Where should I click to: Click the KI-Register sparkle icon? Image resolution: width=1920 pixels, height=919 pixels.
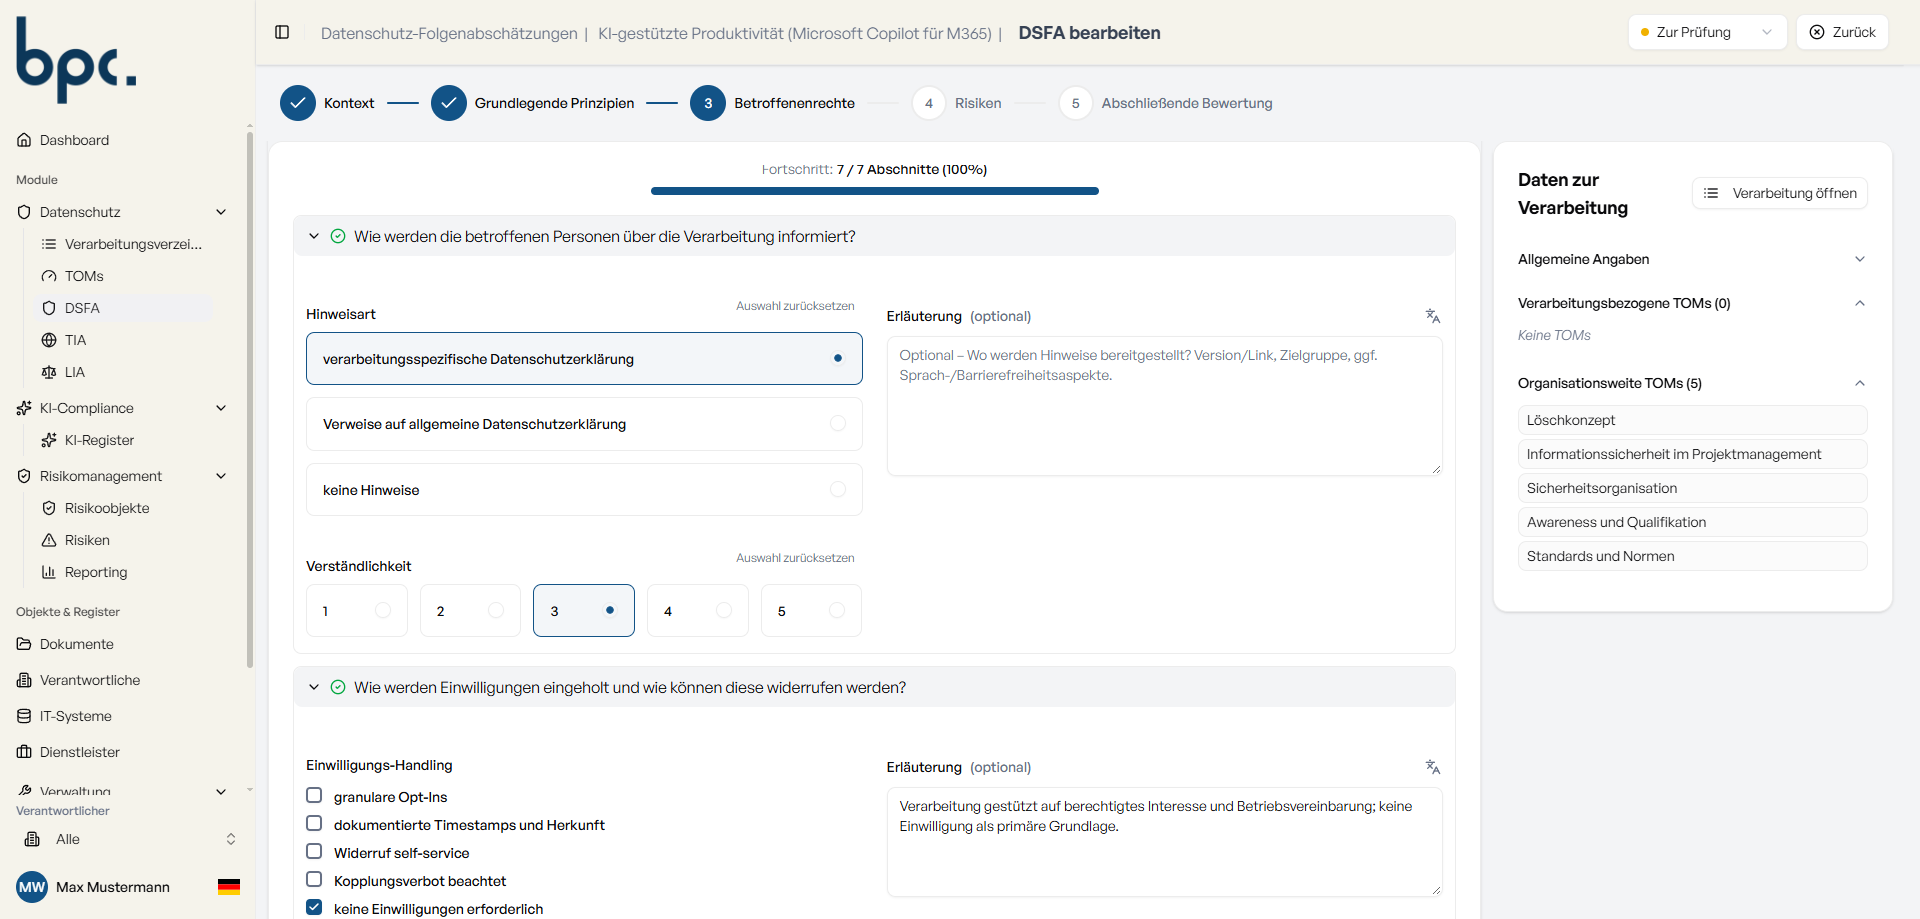coord(49,440)
